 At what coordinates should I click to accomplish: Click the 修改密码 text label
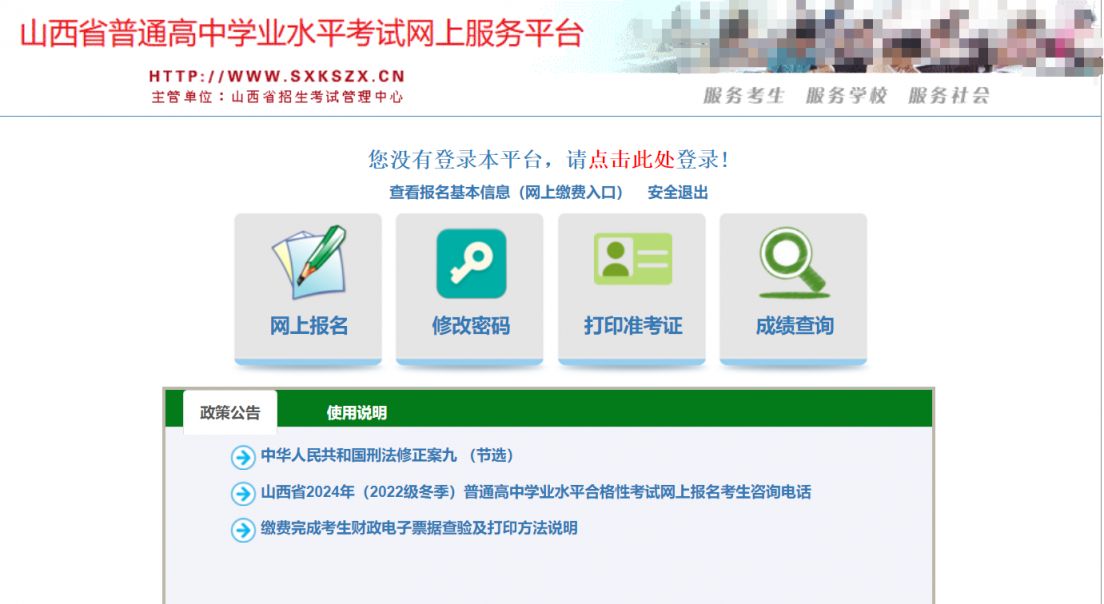tap(471, 325)
